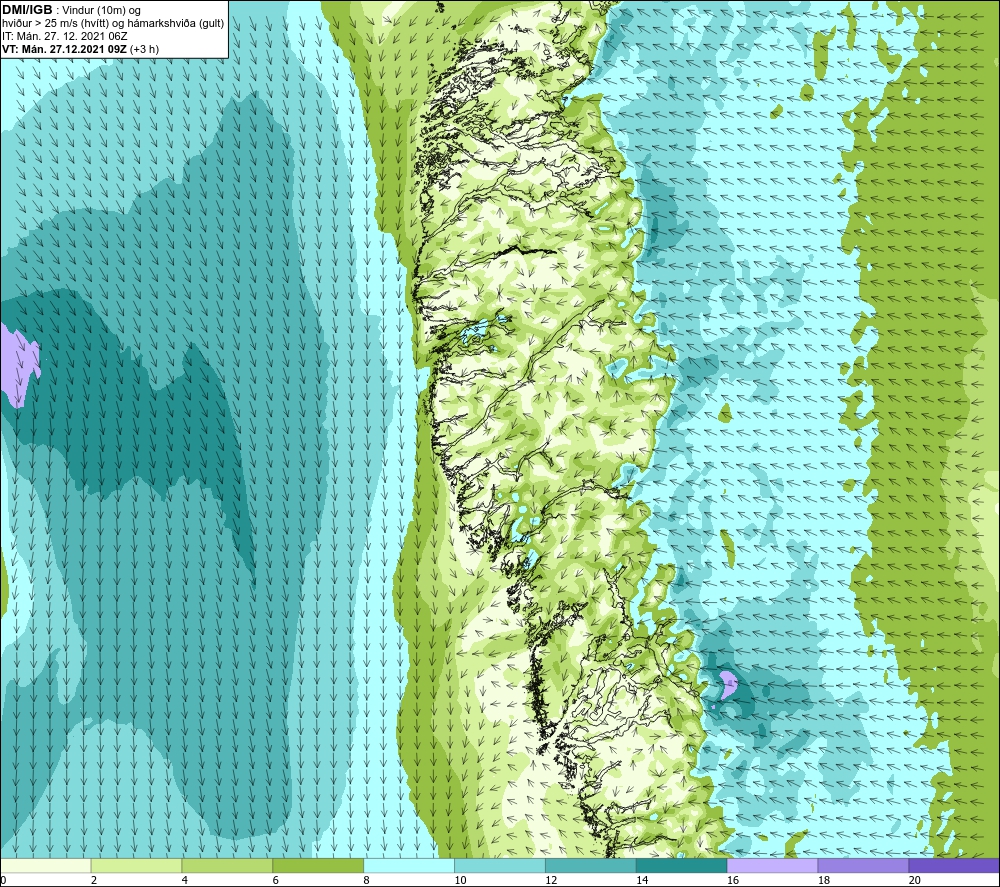Click the 0-2 m/s pale yellow legend swatch
The width and height of the screenshot is (1000, 887).
tap(46, 865)
